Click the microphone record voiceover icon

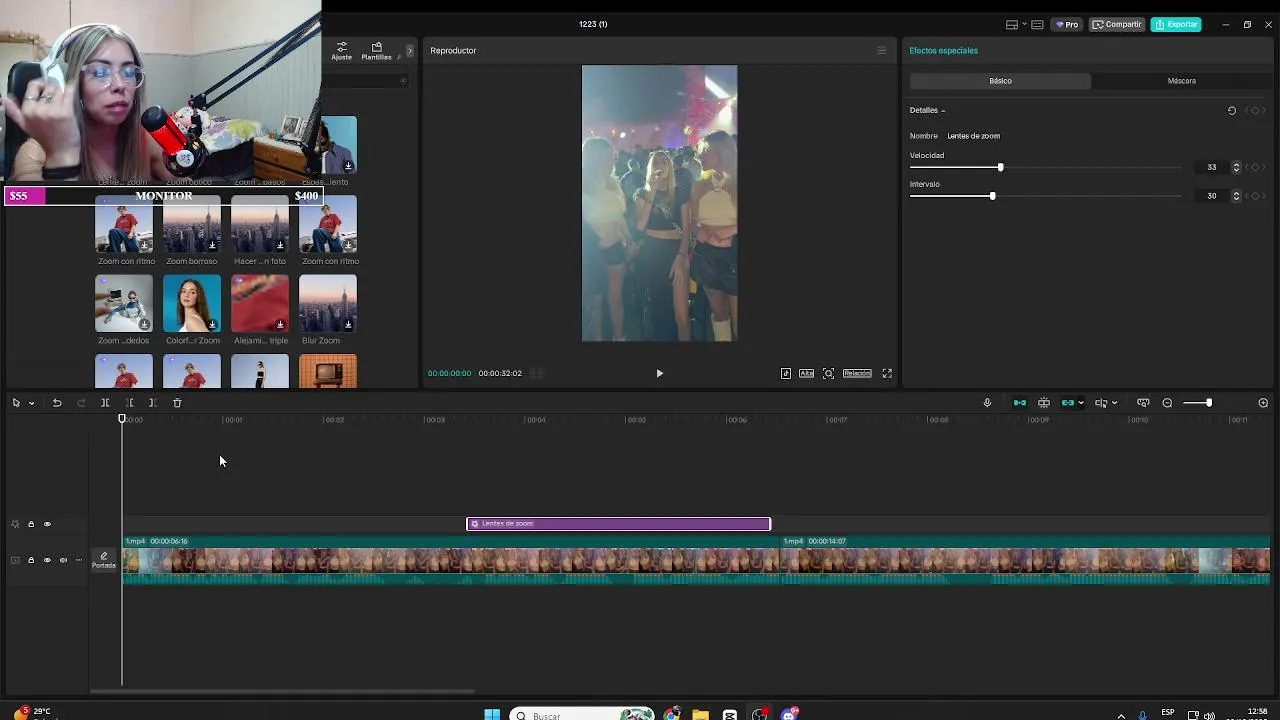click(x=987, y=403)
